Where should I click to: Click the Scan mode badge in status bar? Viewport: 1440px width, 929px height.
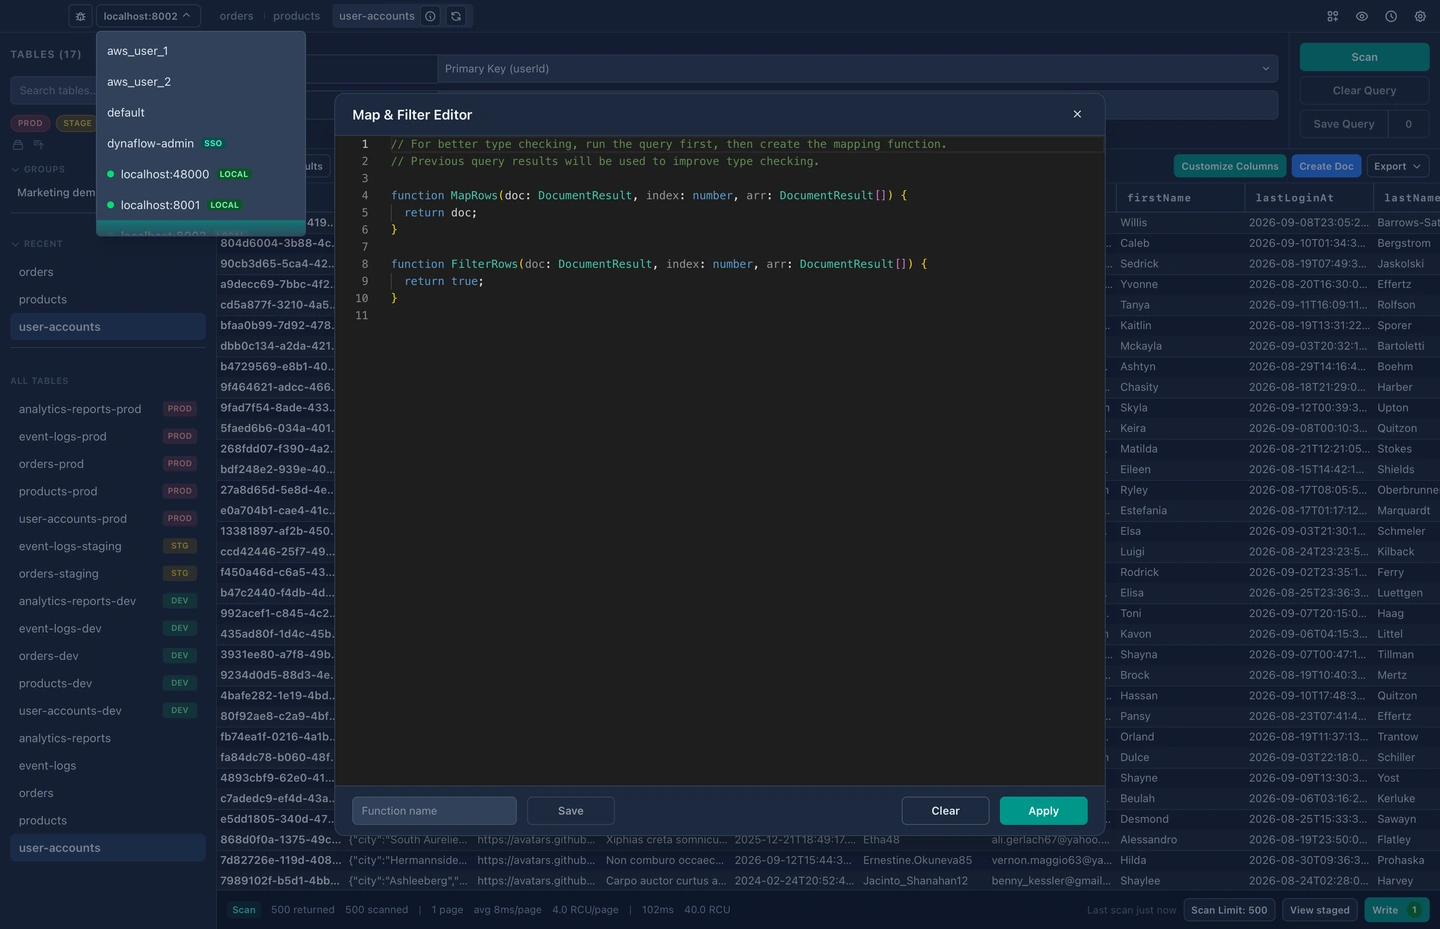click(x=244, y=910)
